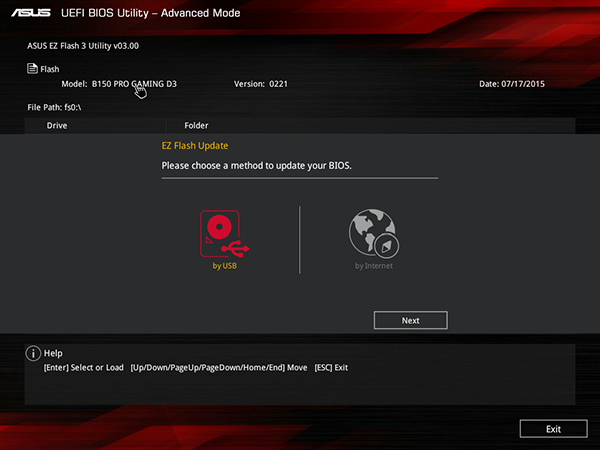Click 'ASUS EZ Flash 3 Utility v03.00' text
Viewport: 600px width, 450px height.
coord(83,46)
